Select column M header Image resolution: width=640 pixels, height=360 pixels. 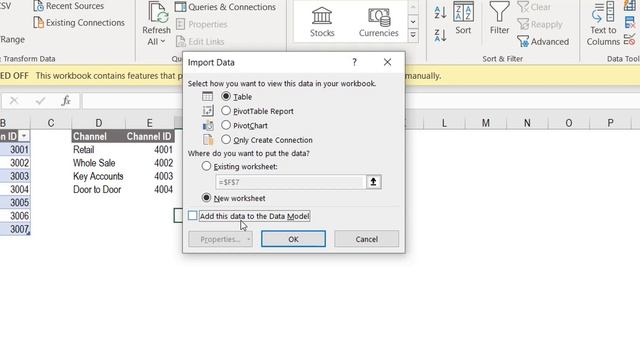(x=486, y=123)
